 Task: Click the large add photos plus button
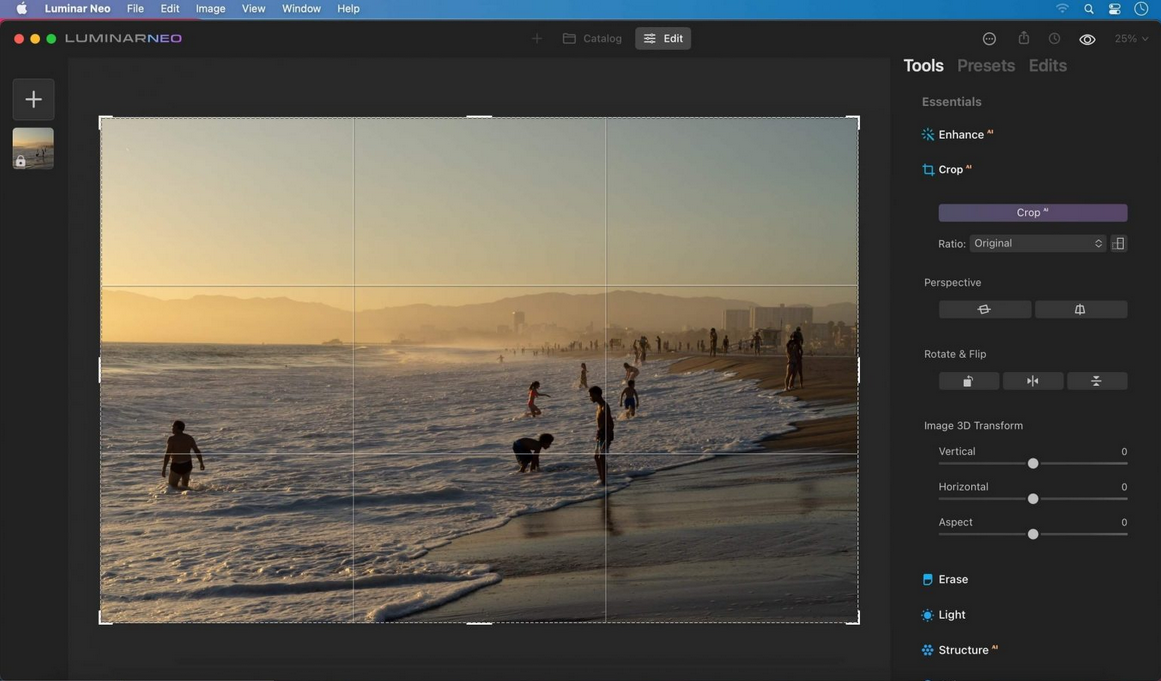33,99
